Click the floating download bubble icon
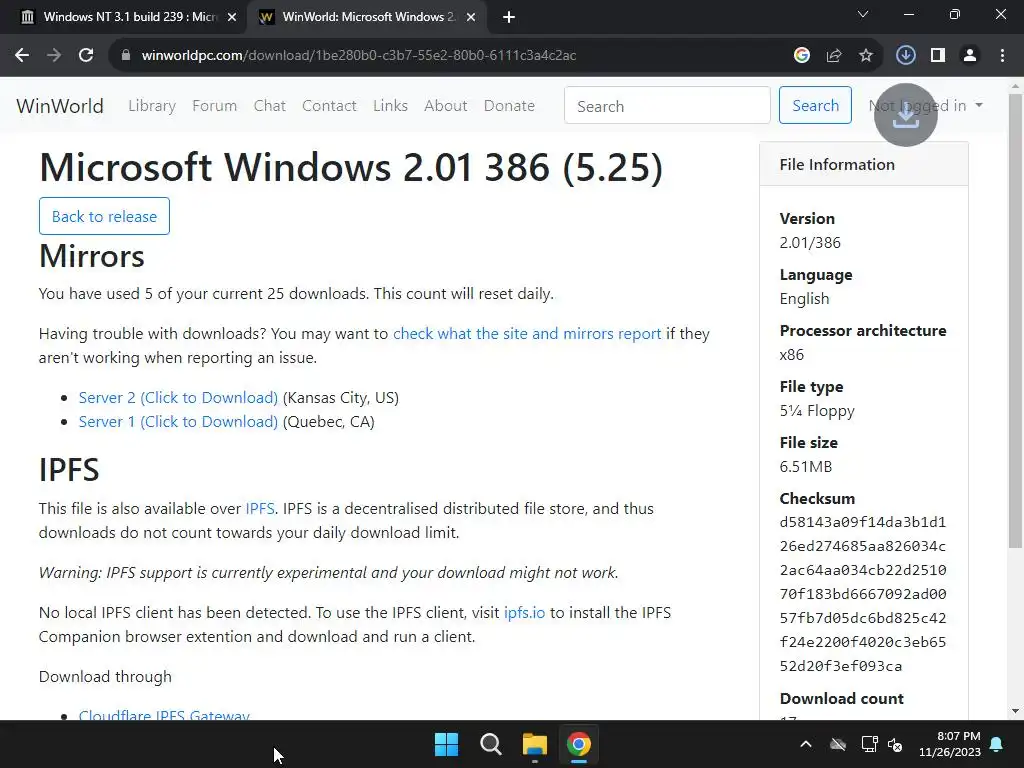Screen dimensions: 1024x768 [x=906, y=115]
